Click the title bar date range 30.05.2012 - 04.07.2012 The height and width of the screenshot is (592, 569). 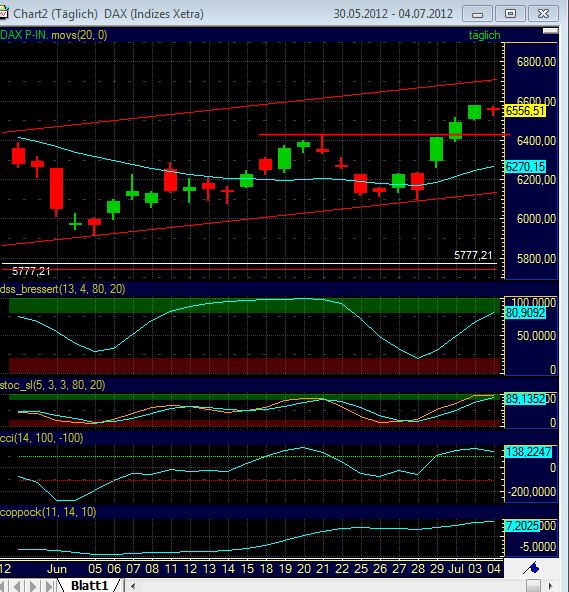(x=393, y=14)
